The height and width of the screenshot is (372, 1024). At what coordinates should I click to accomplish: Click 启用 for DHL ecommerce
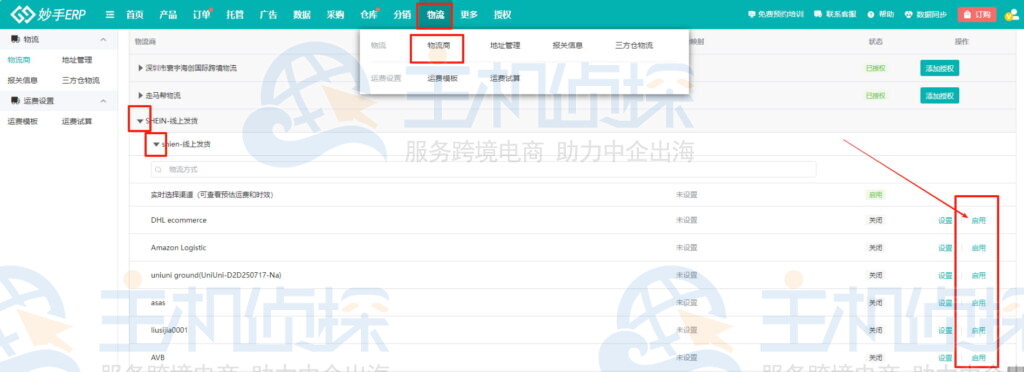[978, 221]
